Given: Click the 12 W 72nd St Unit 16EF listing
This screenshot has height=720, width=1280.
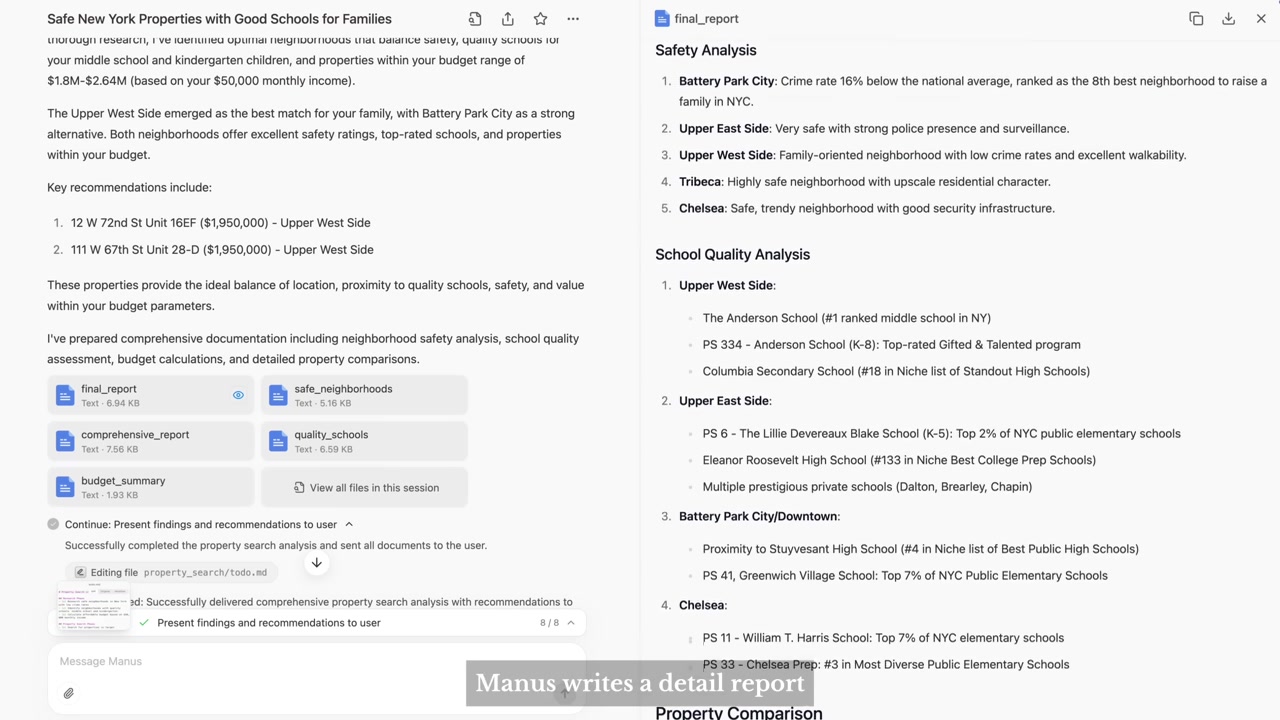Looking at the screenshot, I should click(221, 223).
